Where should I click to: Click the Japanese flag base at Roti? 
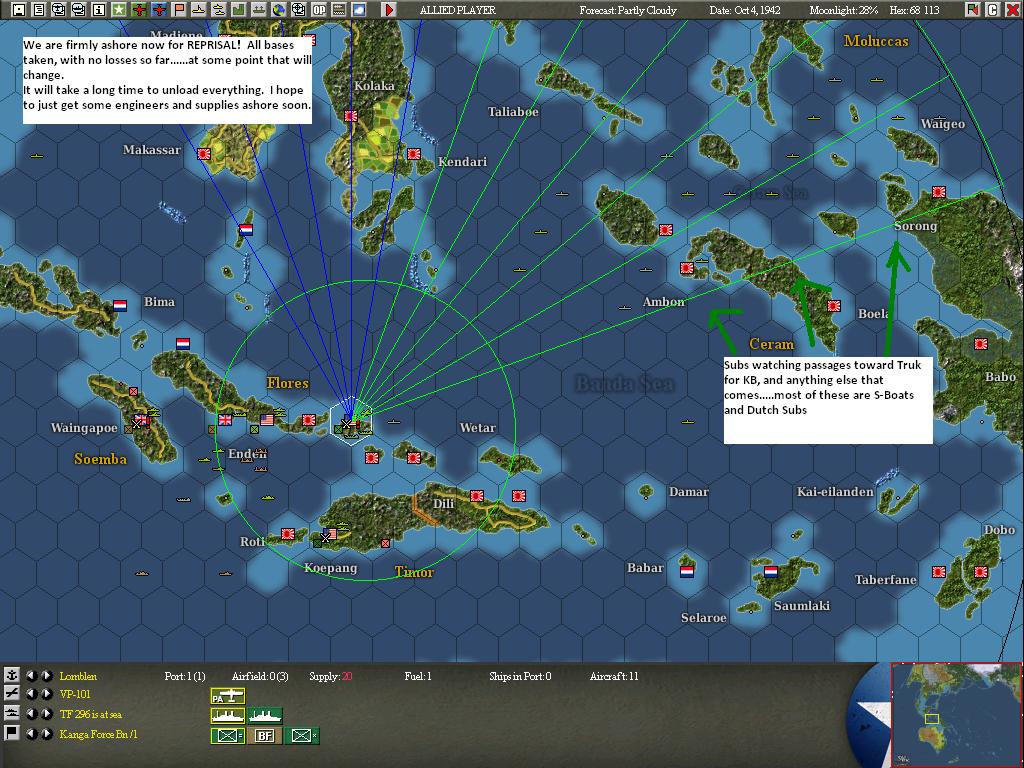287,534
